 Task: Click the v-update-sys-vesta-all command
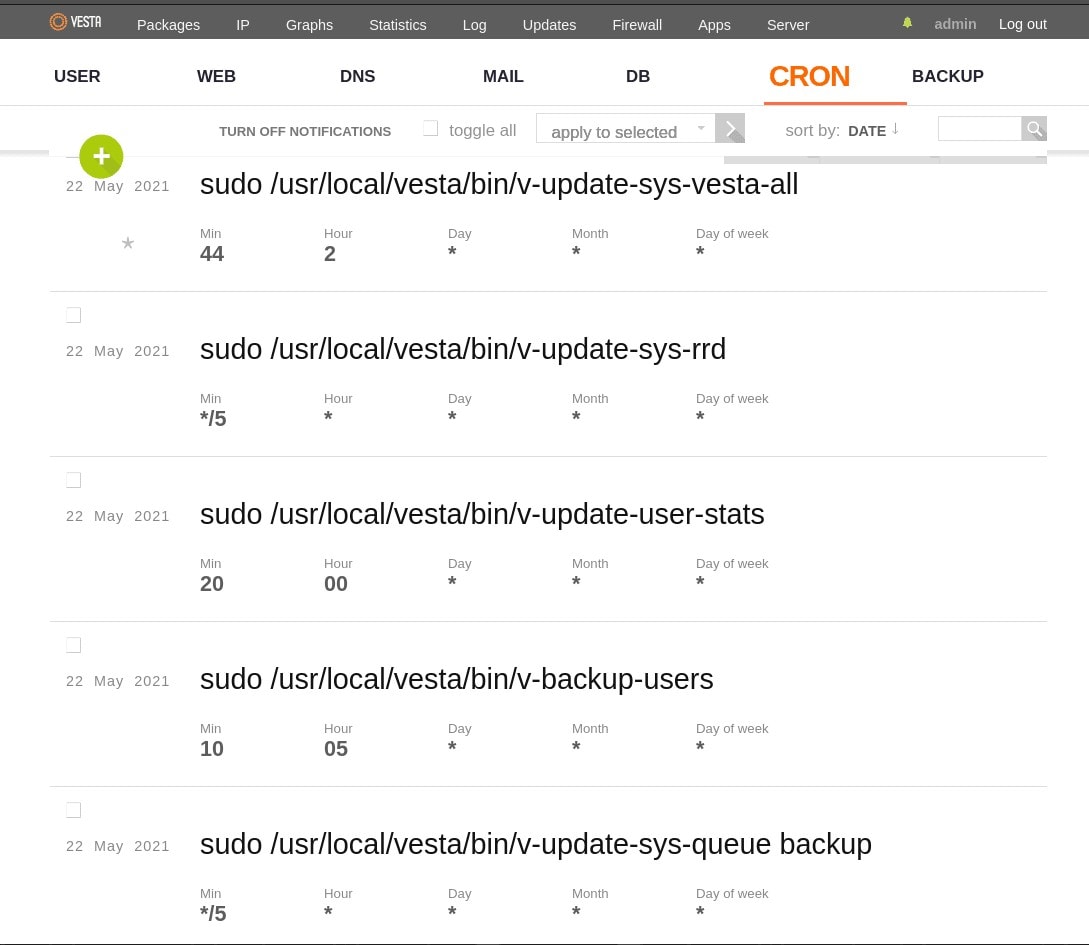499,185
